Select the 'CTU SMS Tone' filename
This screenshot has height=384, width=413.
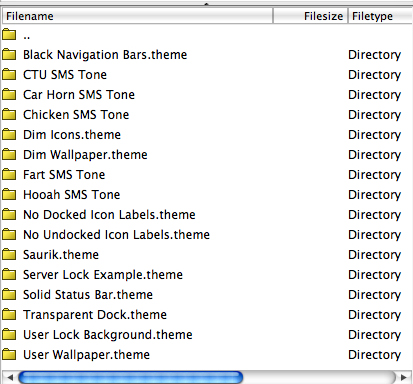click(65, 75)
